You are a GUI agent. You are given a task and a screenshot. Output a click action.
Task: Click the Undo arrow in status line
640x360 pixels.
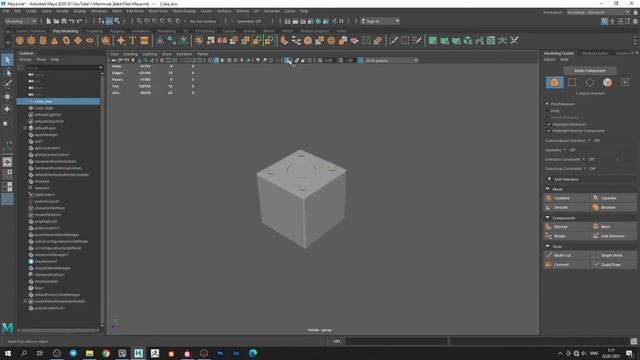point(72,21)
